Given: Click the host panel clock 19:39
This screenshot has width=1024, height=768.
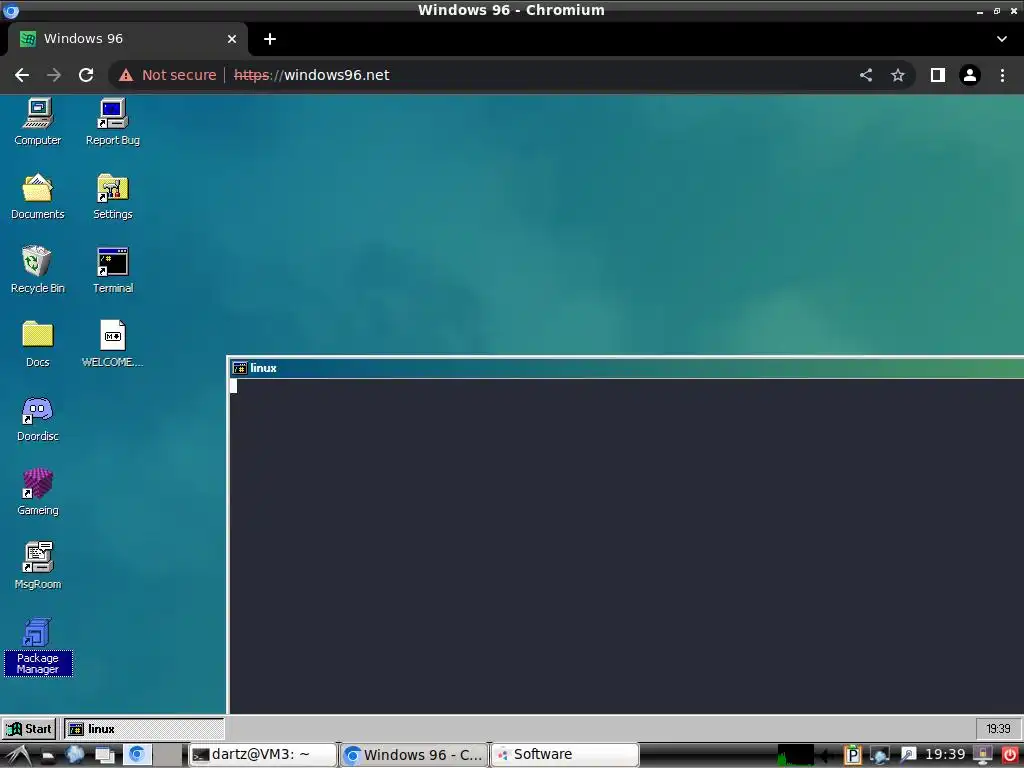Looking at the screenshot, I should tap(944, 755).
